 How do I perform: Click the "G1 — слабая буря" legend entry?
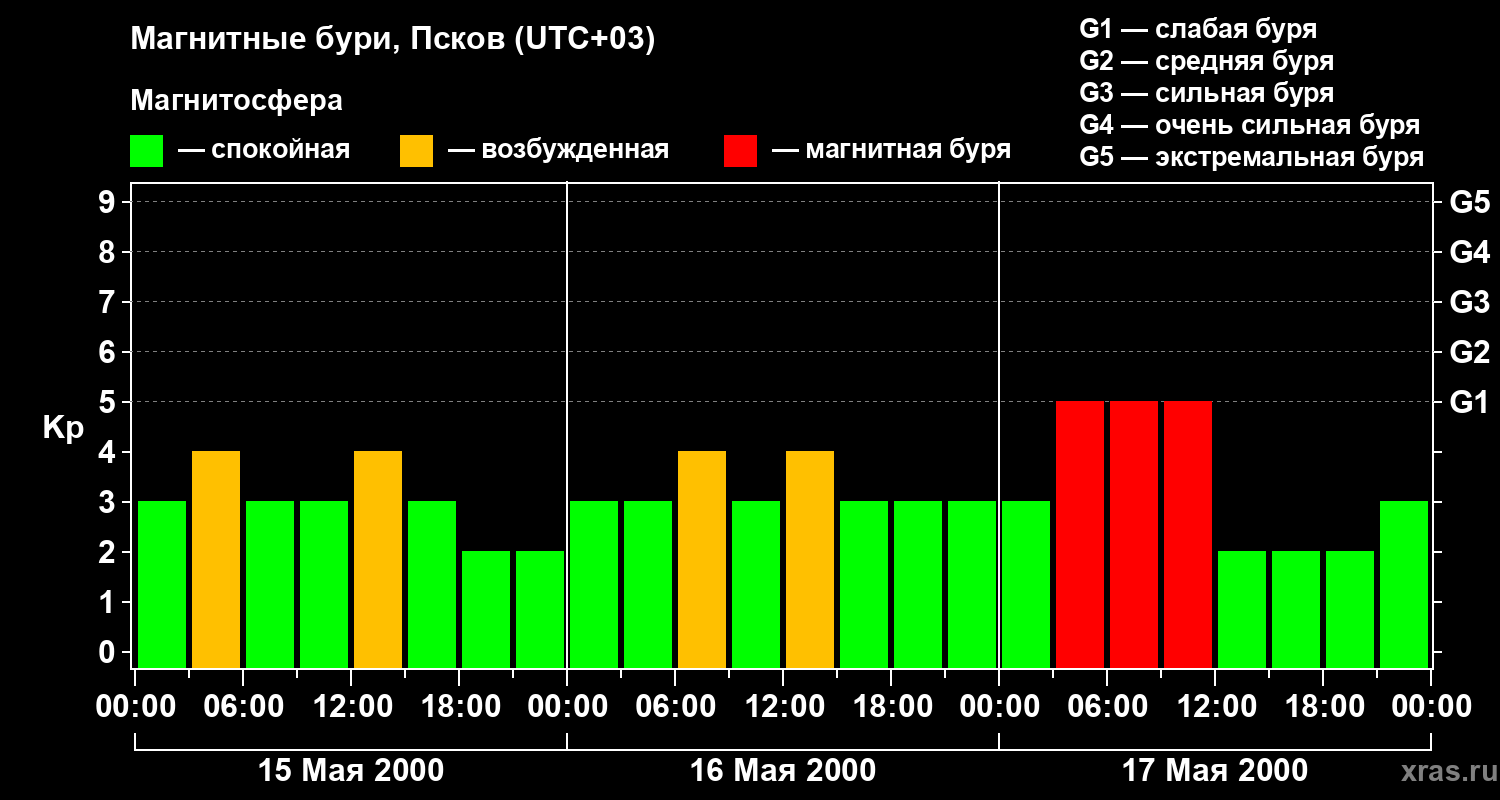1197,29
